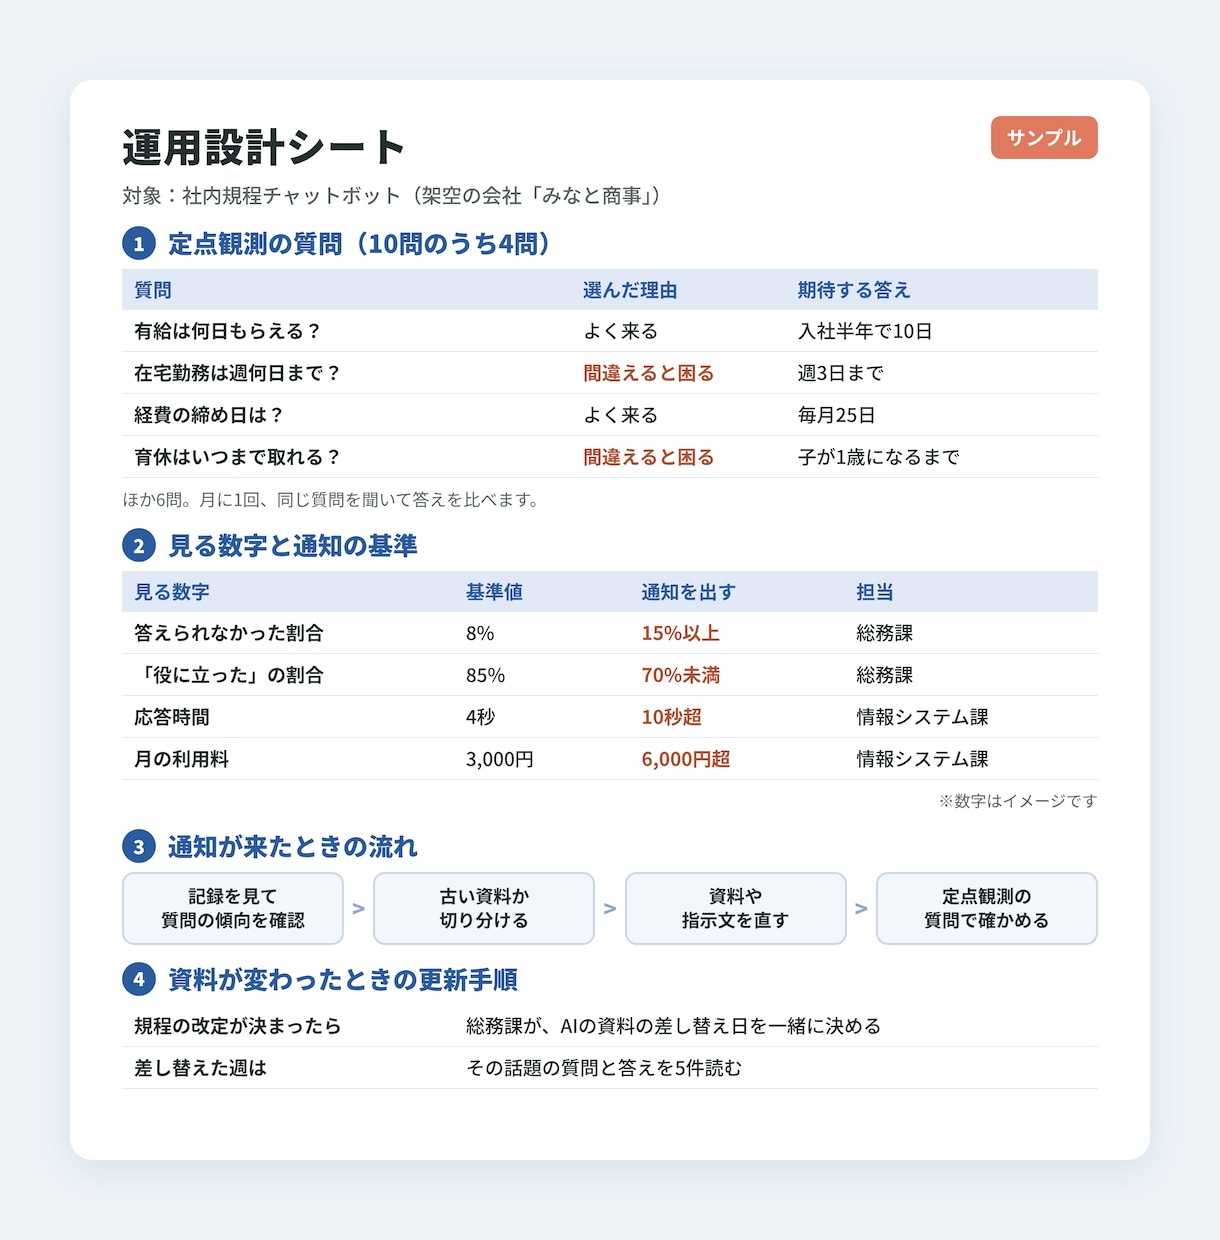Click the サンプル badge

(x=1044, y=138)
